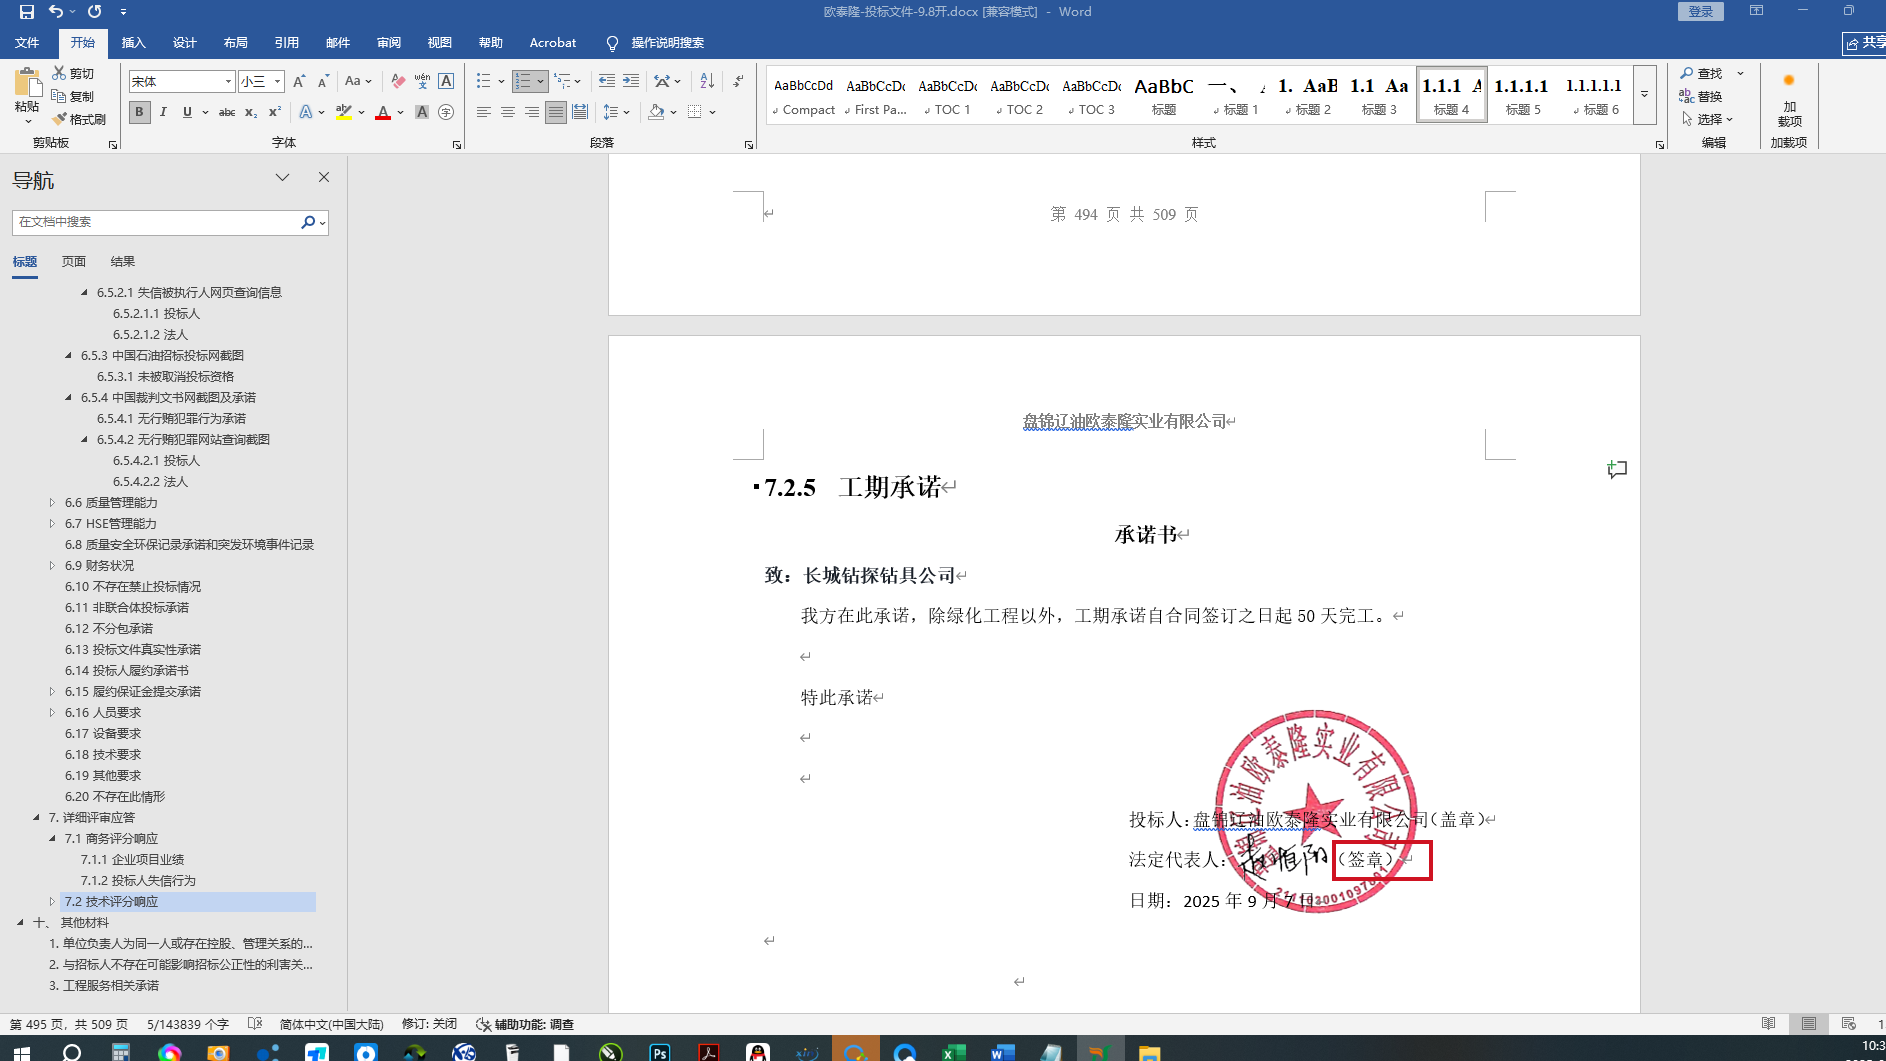Screen dimensions: 1886x1061
Task: Click the Redo icon in the title bar
Action: (94, 12)
